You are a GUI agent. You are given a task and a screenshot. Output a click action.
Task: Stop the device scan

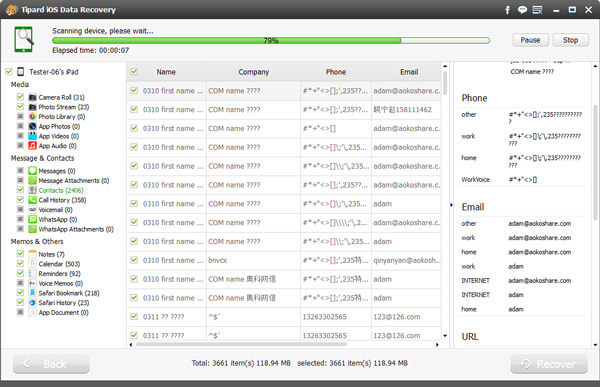coord(570,40)
